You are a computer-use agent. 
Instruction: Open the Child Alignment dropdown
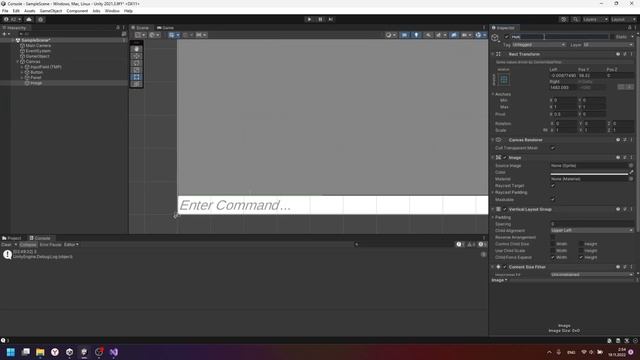click(592, 231)
